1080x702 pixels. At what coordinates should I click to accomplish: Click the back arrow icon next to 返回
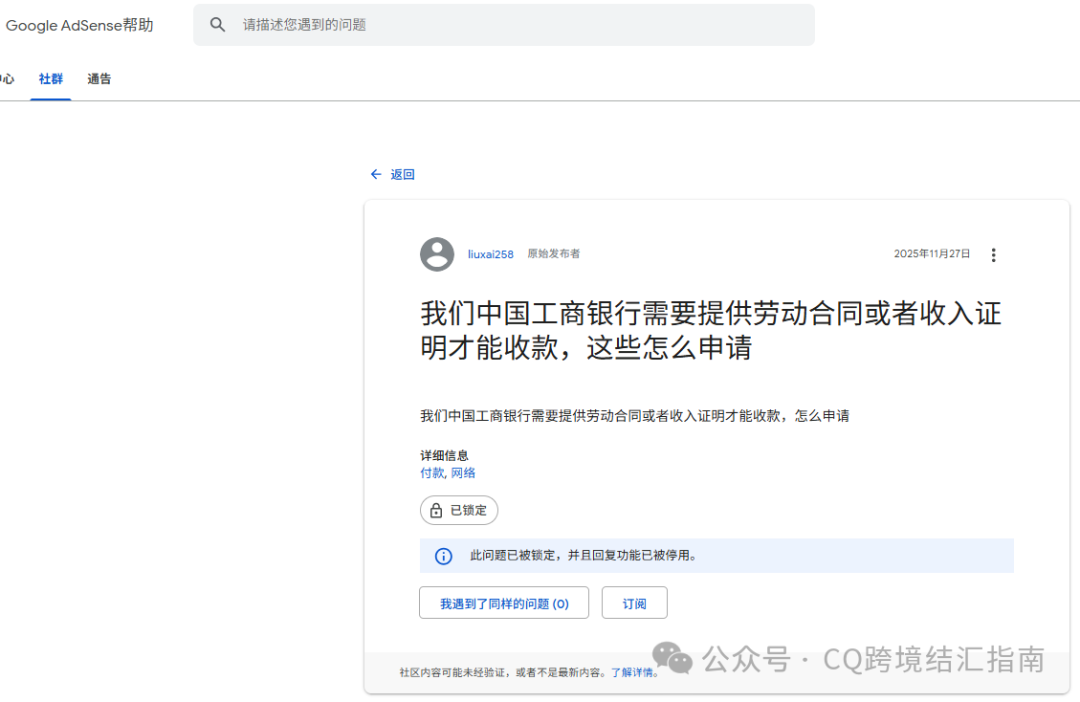(375, 173)
